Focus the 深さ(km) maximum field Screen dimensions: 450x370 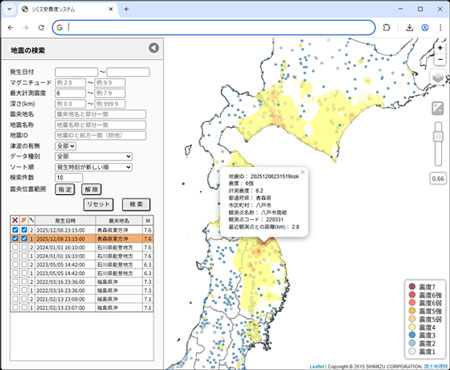(110, 104)
